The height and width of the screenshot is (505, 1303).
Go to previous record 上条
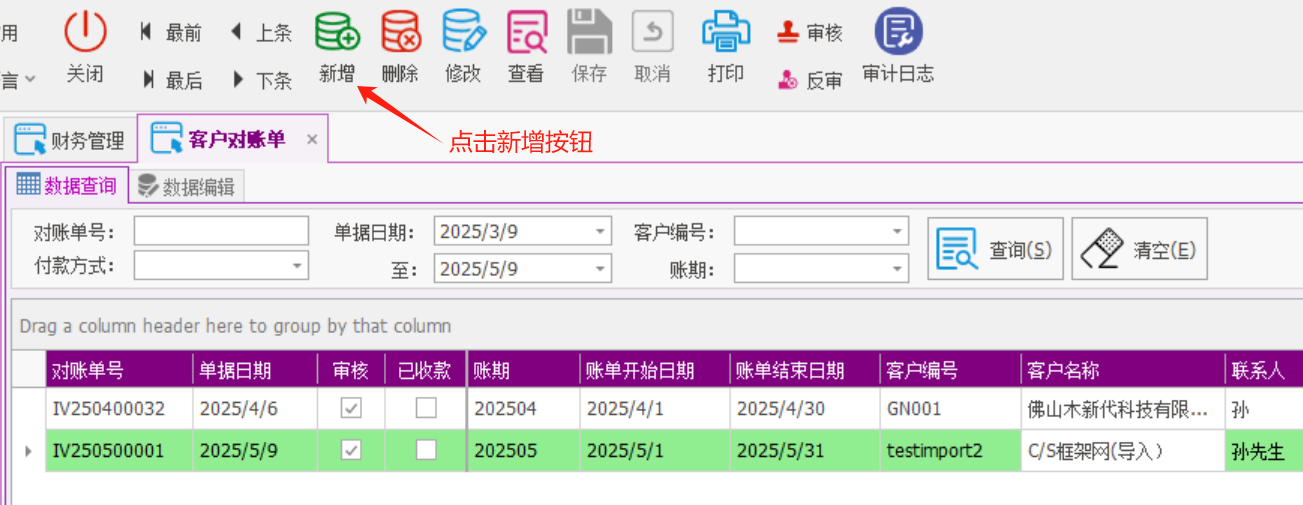point(261,33)
